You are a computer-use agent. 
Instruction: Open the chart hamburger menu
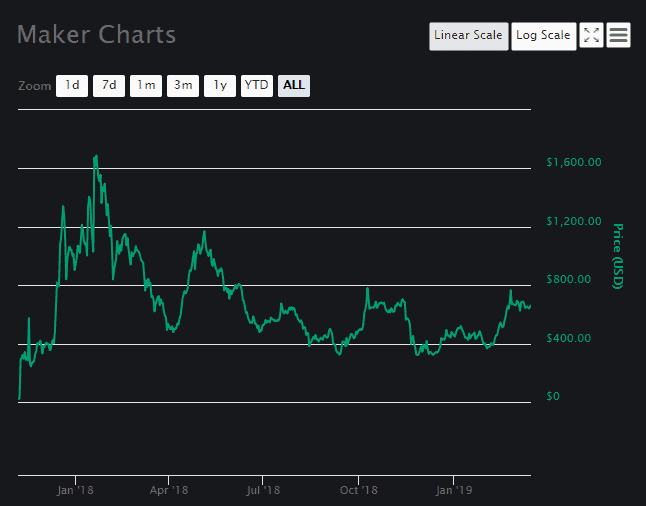pyautogui.click(x=618, y=35)
